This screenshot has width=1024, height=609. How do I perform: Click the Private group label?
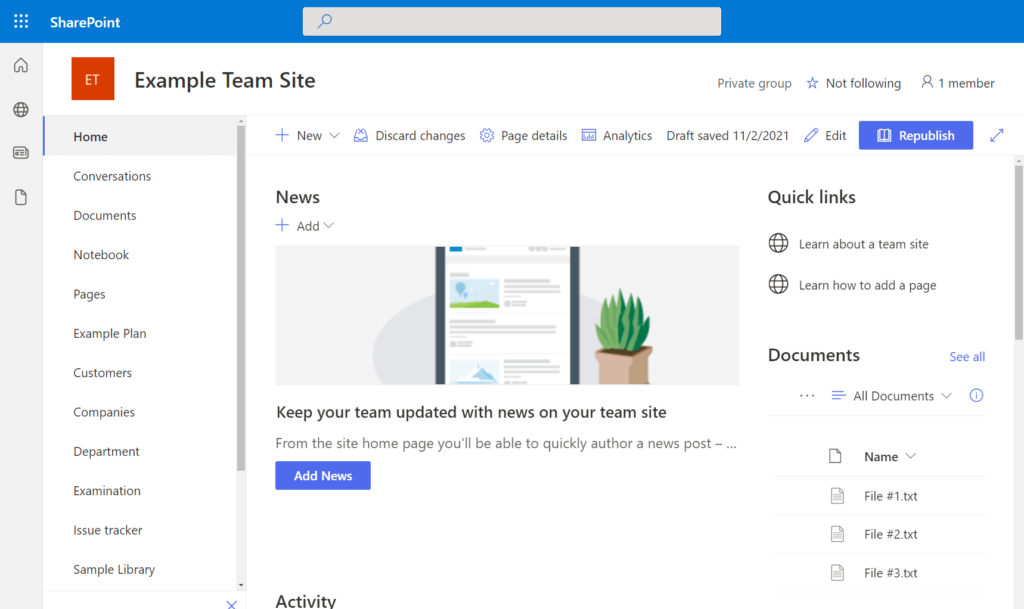pos(754,83)
